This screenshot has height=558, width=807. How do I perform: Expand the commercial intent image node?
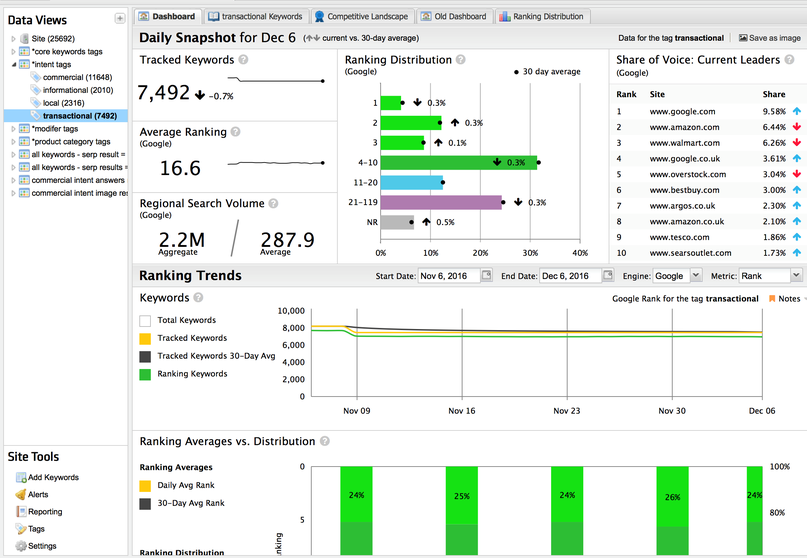(13, 193)
